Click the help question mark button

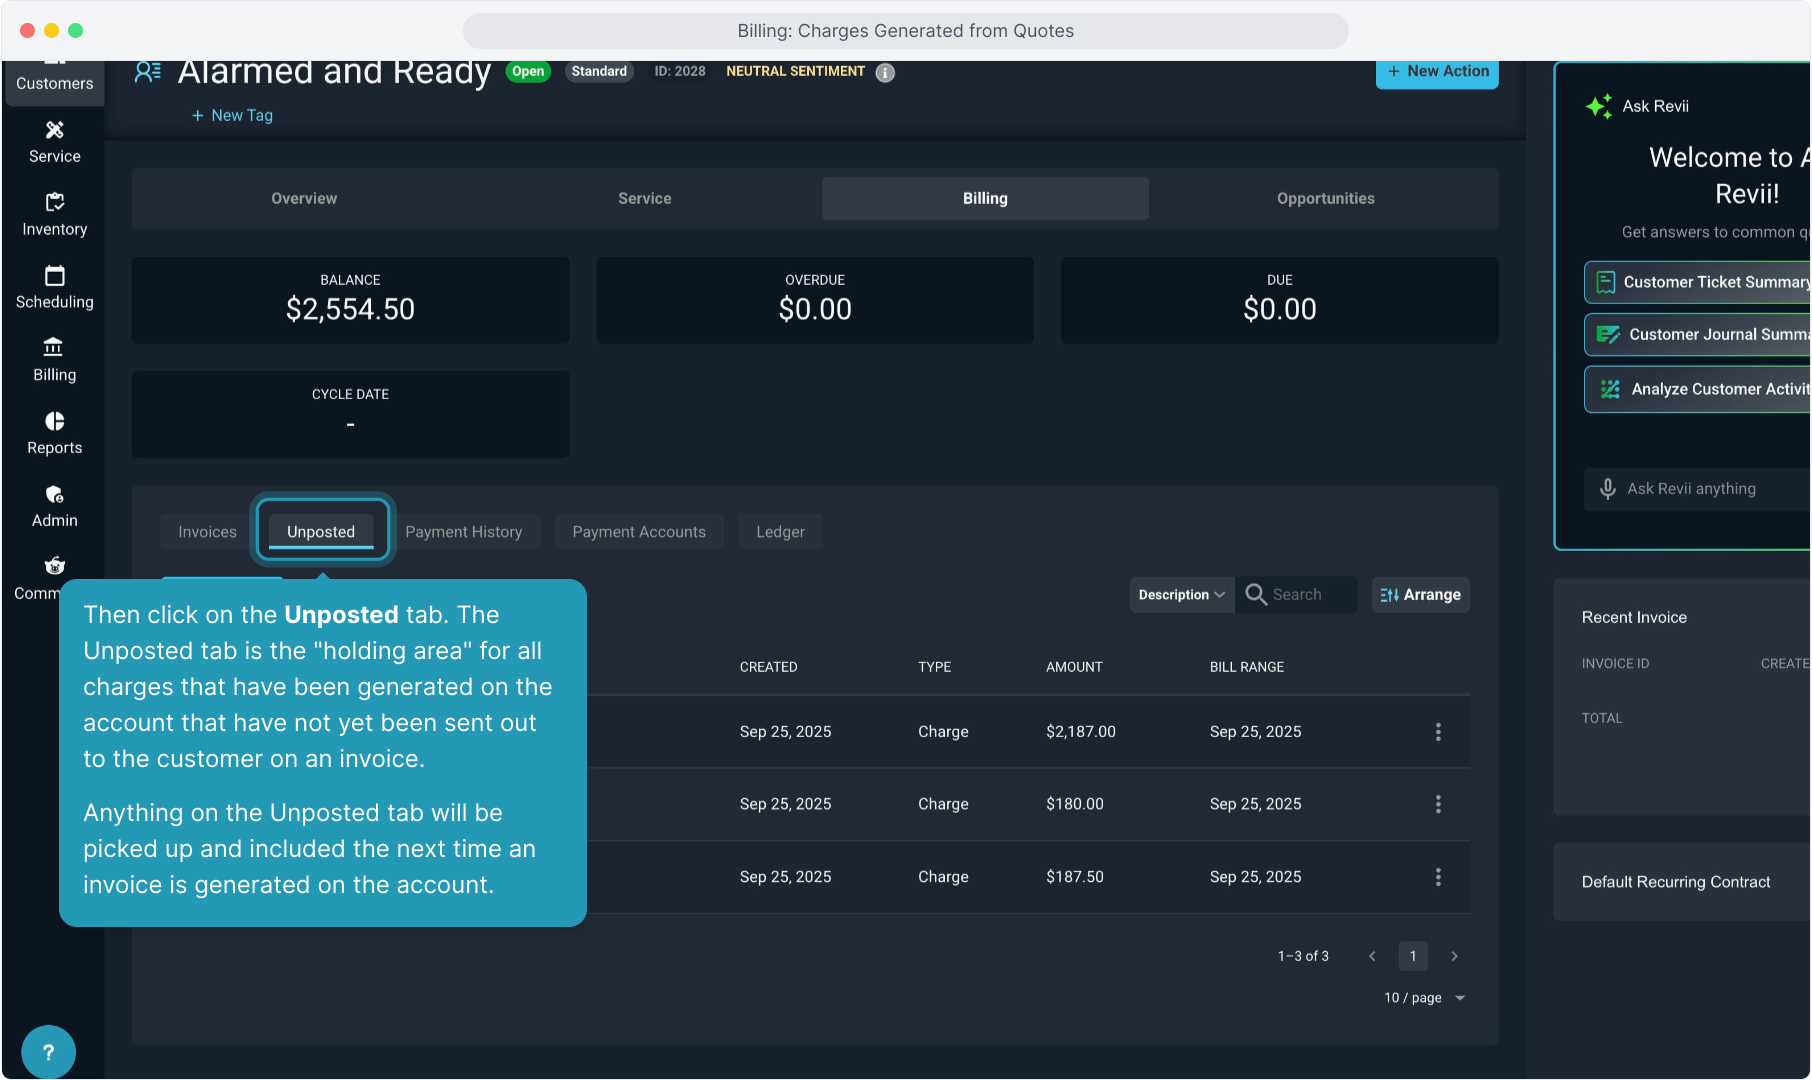point(48,1052)
